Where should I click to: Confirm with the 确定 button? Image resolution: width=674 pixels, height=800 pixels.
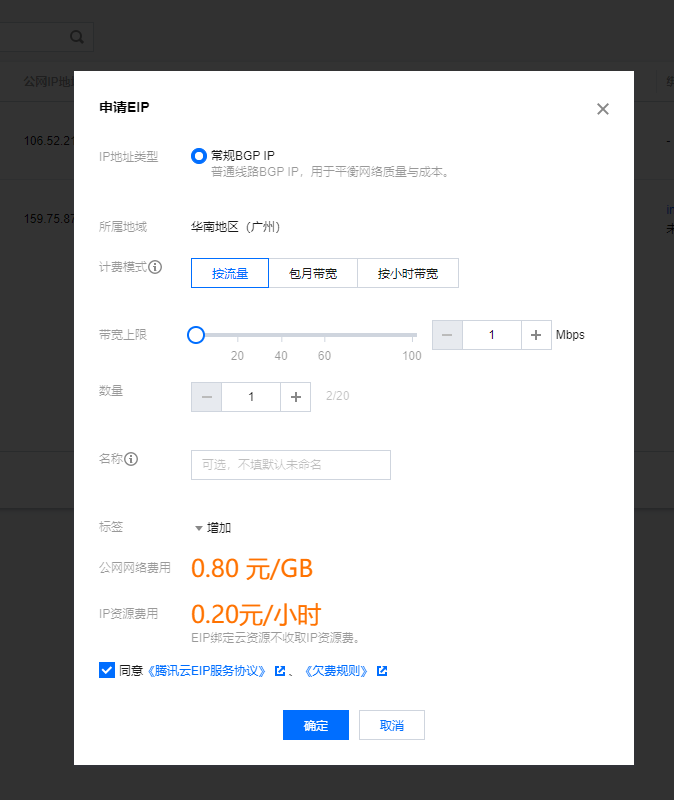tap(316, 725)
